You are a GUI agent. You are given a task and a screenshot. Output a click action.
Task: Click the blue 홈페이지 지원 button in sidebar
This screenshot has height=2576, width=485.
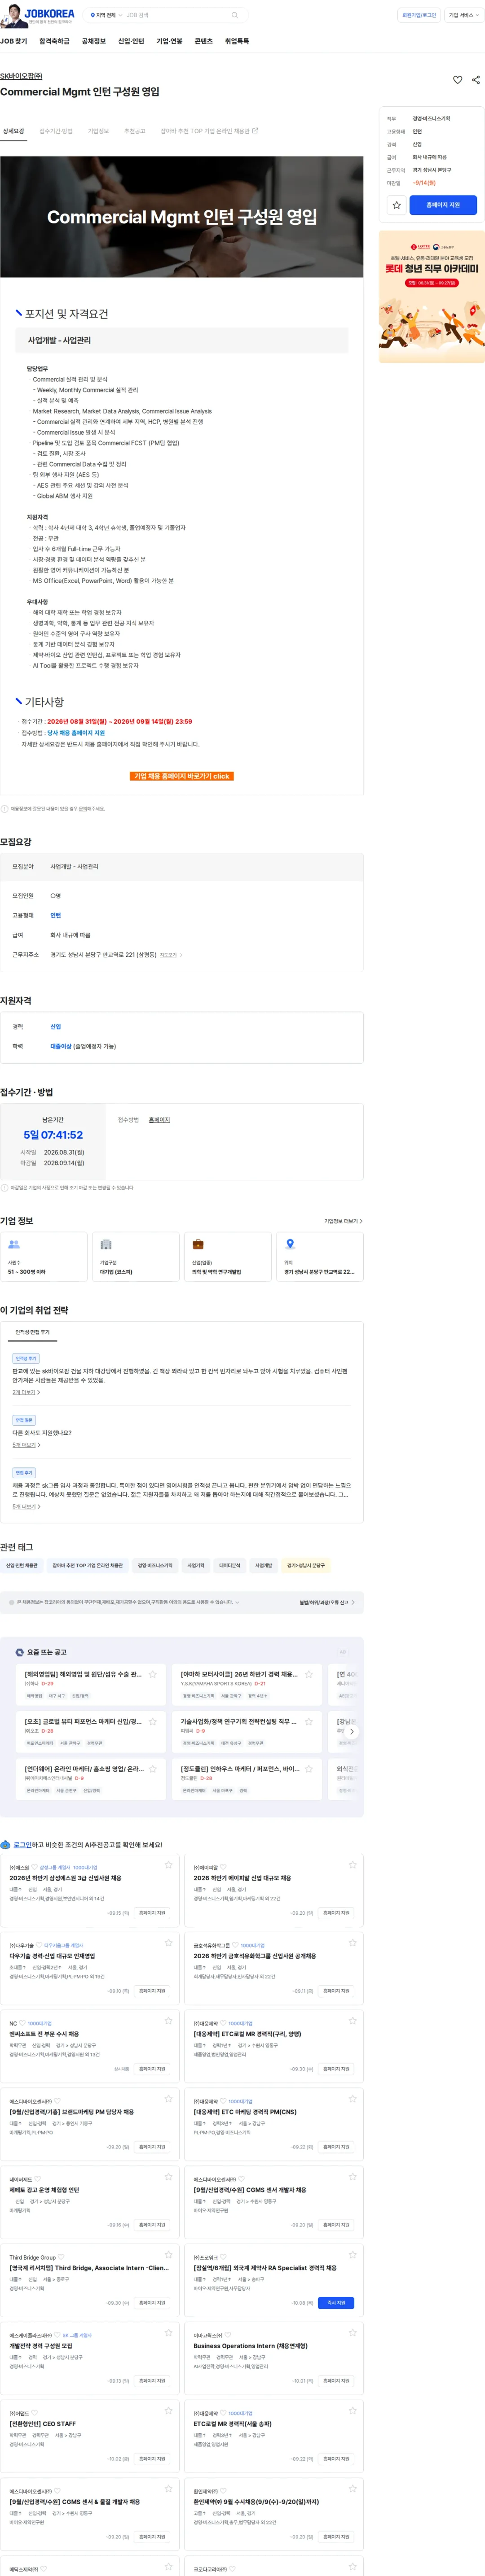click(x=443, y=205)
